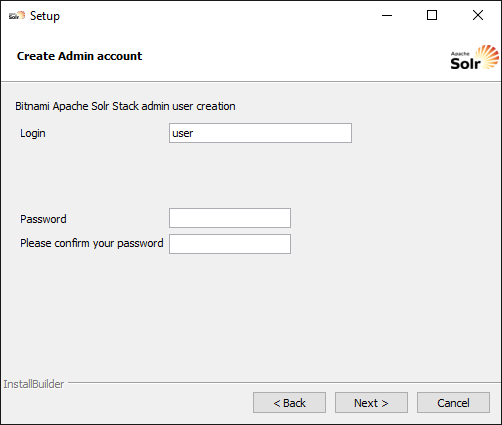Image resolution: width=502 pixels, height=425 pixels.
Task: Close the Setup window
Action: (x=478, y=15)
